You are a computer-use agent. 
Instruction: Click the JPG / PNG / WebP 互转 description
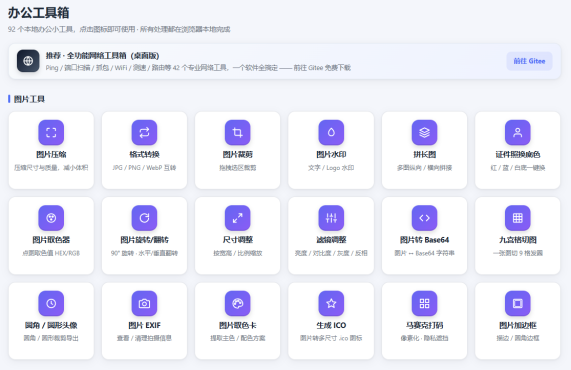click(x=144, y=168)
